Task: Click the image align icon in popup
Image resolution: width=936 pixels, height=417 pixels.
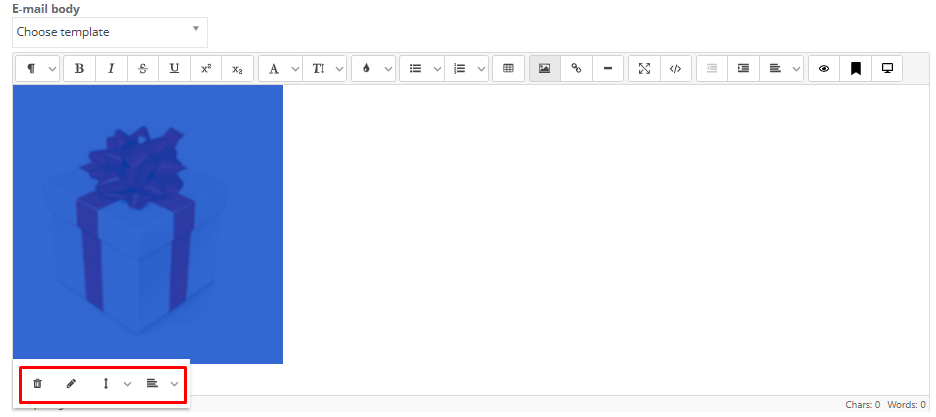Action: click(152, 384)
